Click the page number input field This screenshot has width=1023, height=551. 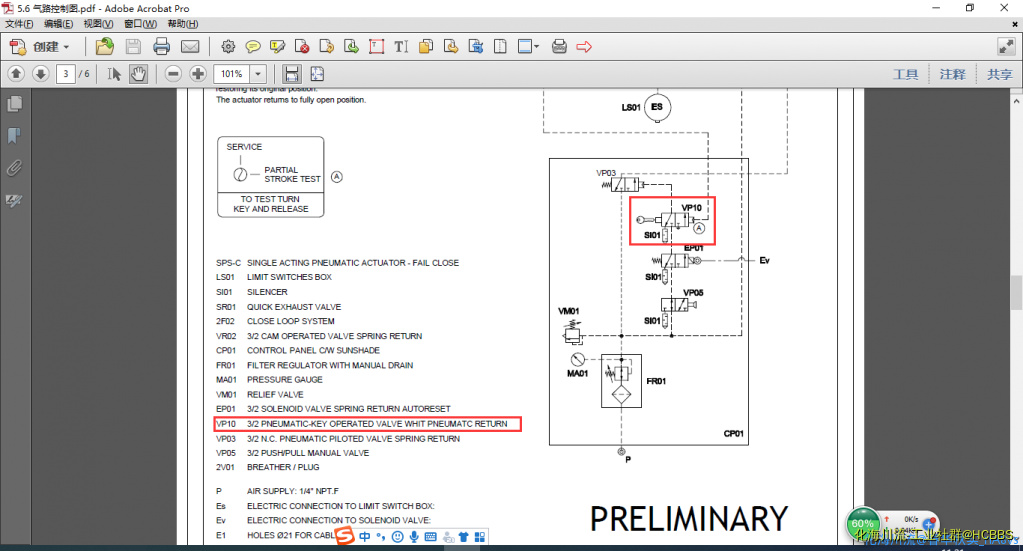pyautogui.click(x=66, y=74)
